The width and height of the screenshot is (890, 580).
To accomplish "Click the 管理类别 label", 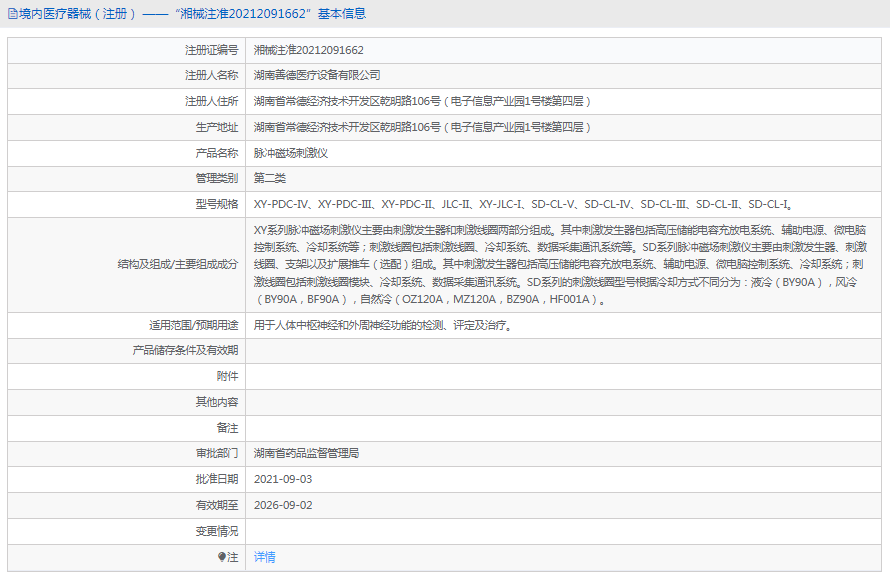I will 217,178.
